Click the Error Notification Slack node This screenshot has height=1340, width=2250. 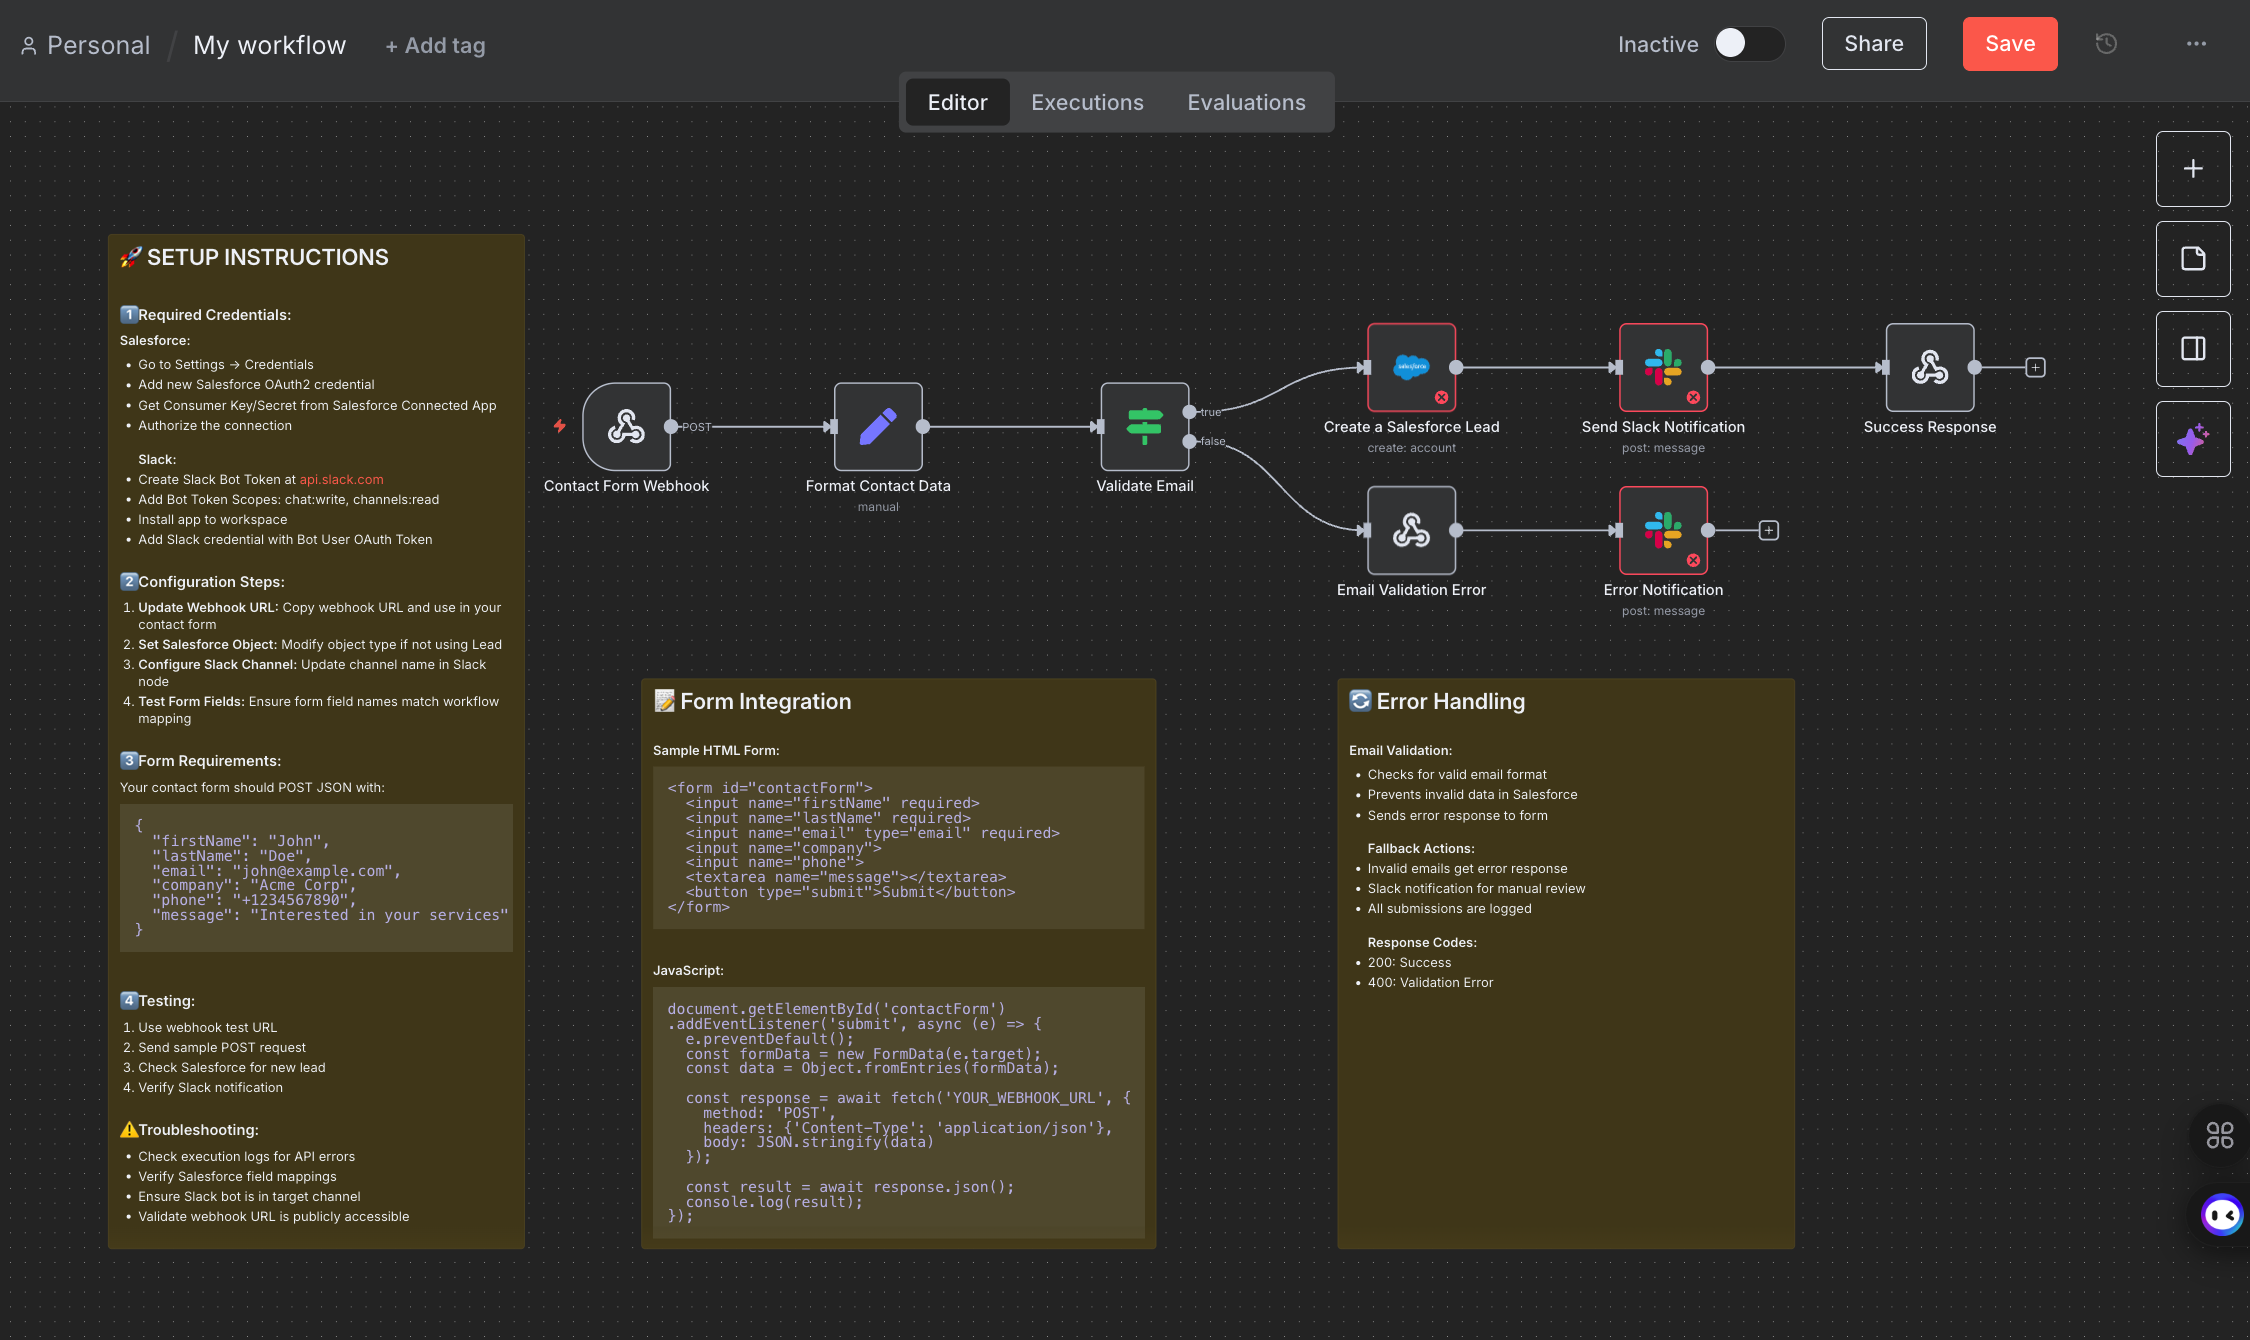tap(1663, 530)
